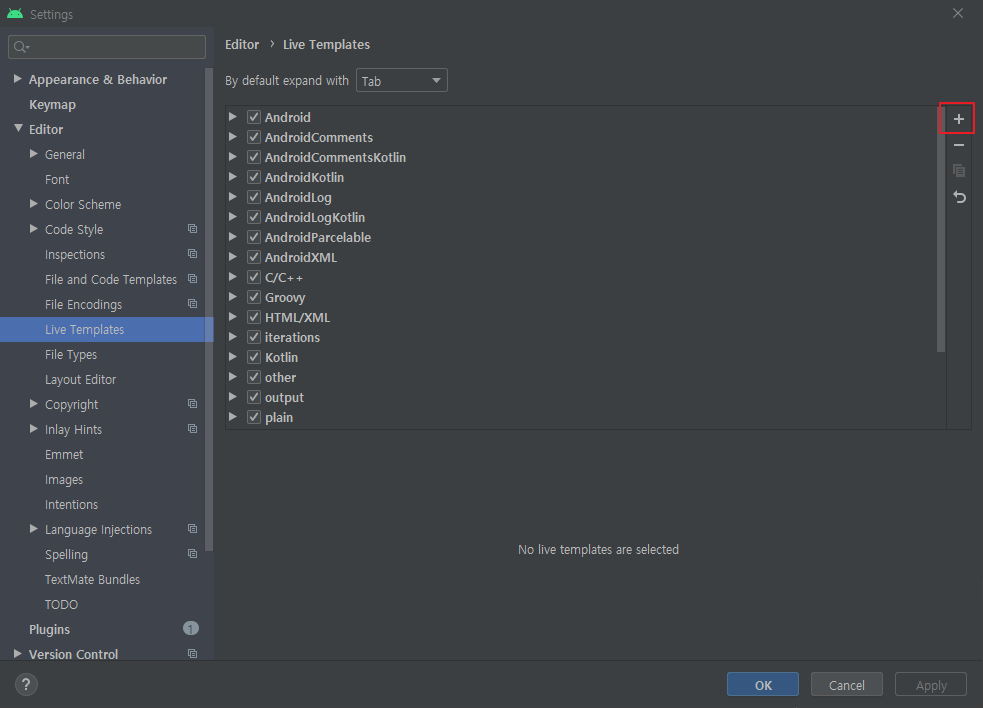983x708 pixels.
Task: Open Emmet settings page
Action: 64,455
